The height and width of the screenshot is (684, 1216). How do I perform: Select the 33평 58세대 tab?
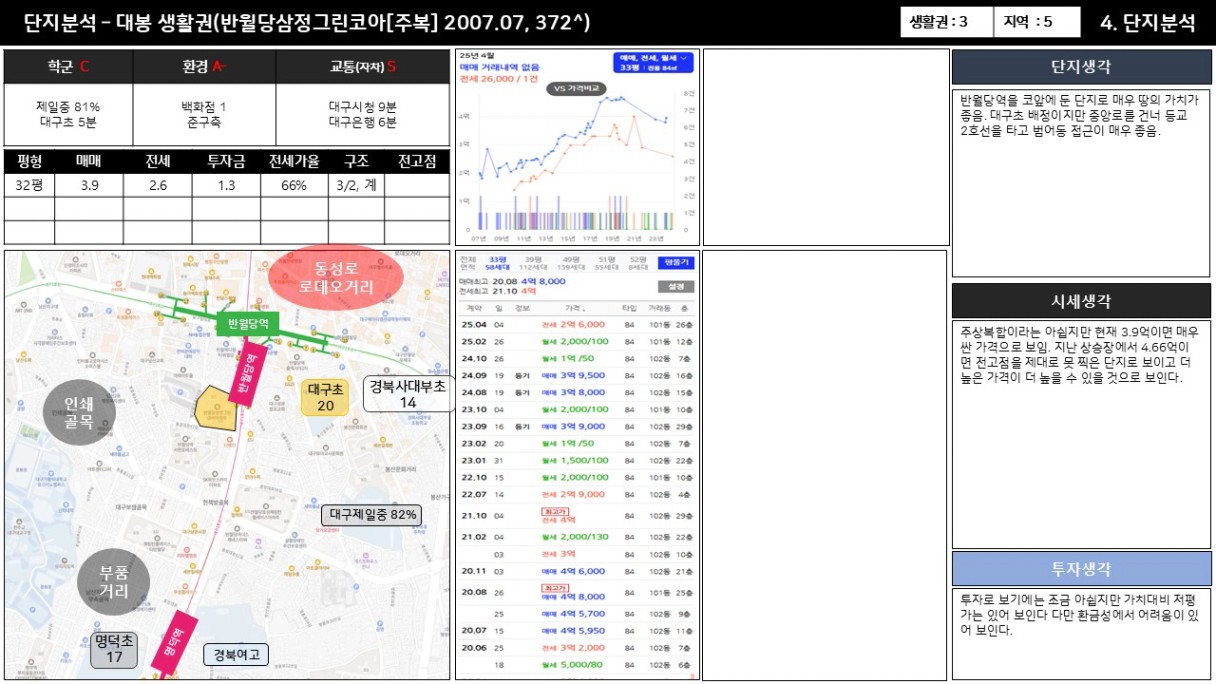(x=497, y=263)
